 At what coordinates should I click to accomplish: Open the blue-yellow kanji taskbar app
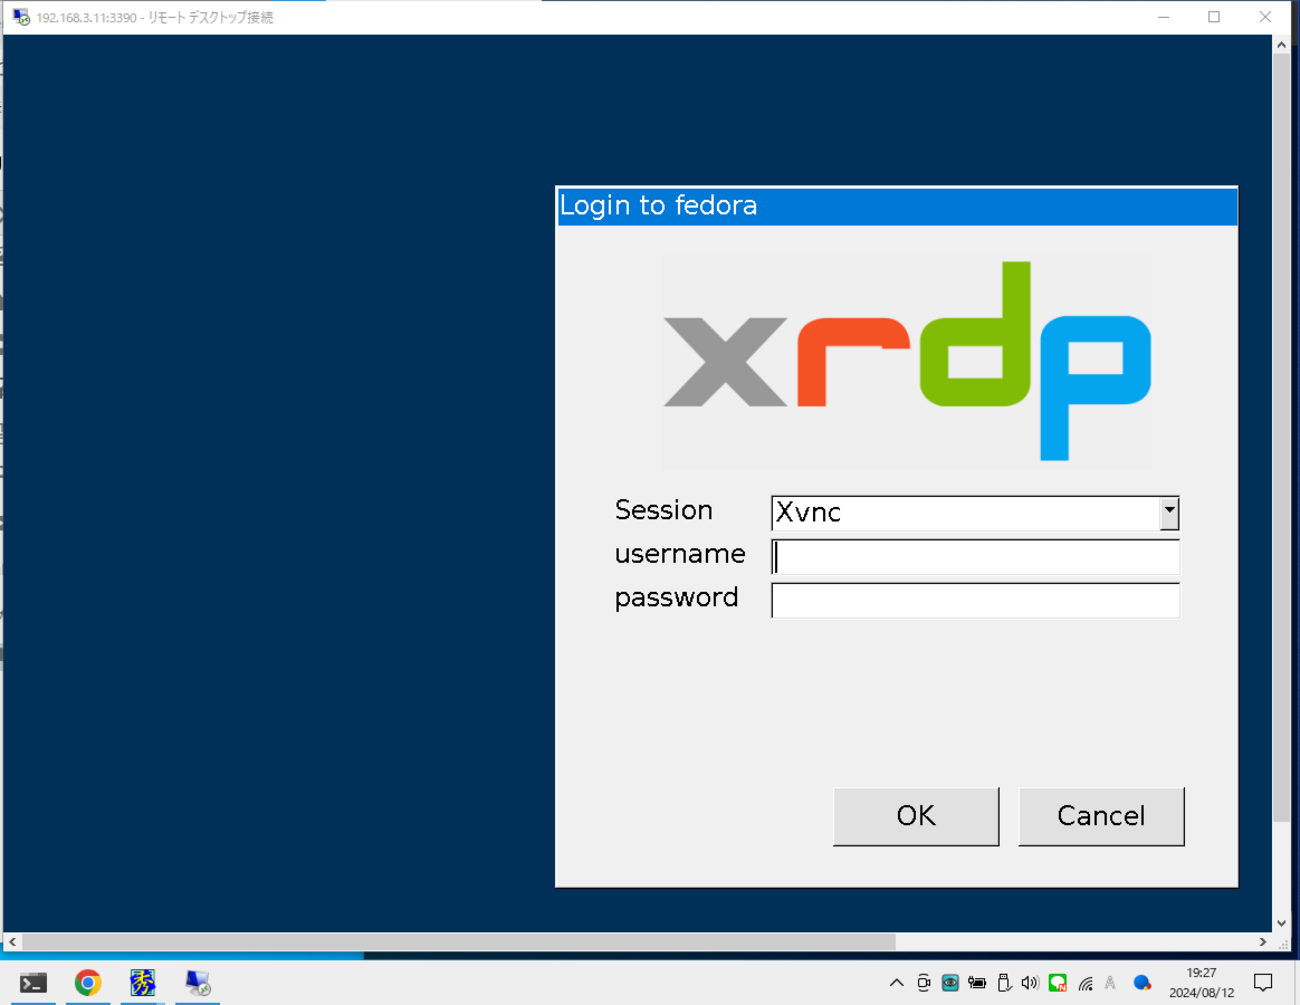pos(142,983)
